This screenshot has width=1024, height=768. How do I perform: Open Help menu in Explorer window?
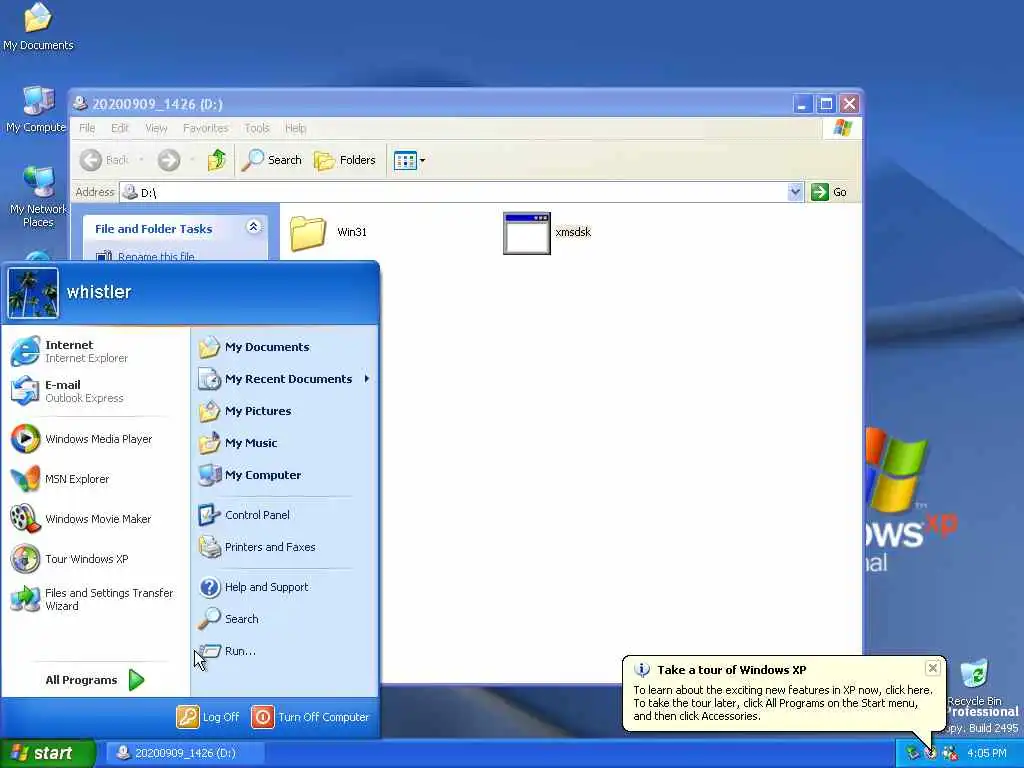click(295, 128)
